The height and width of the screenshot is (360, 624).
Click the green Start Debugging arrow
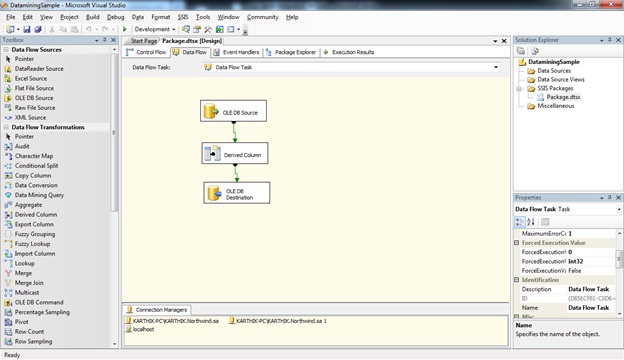click(125, 29)
